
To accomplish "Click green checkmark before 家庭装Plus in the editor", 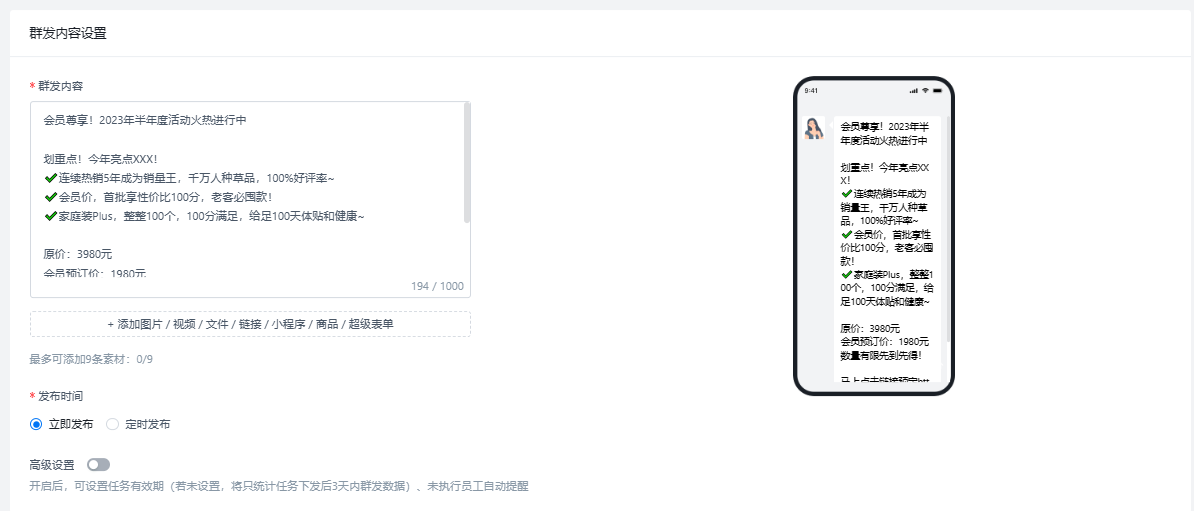I will click(50, 216).
